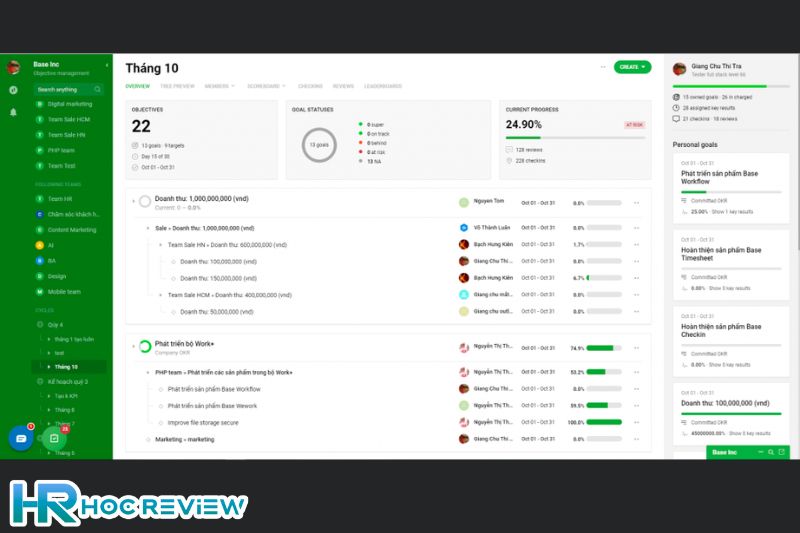Screen dimensions: 800x533
Task: Click Show 1 key results link
Action: coord(732,212)
